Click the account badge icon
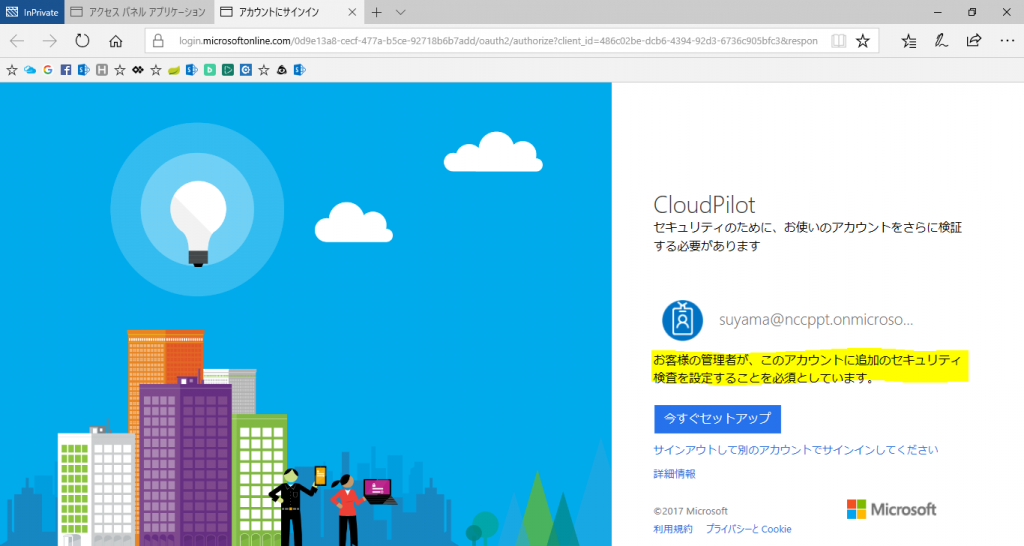The width and height of the screenshot is (1024, 546). [x=682, y=320]
